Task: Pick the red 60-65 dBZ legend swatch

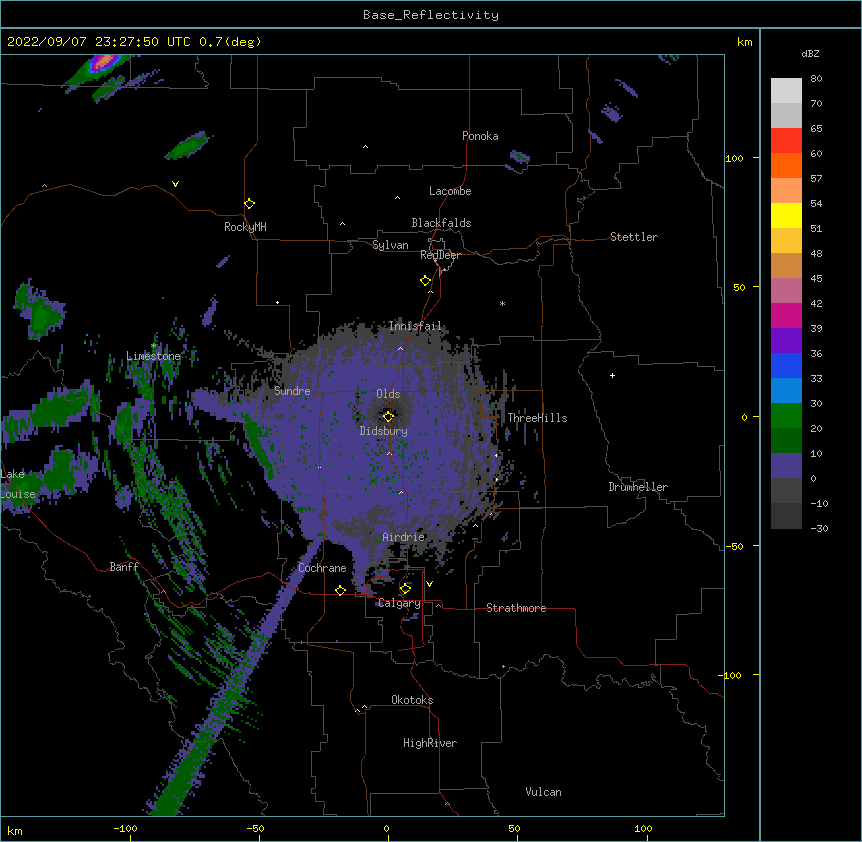Action: click(x=786, y=141)
